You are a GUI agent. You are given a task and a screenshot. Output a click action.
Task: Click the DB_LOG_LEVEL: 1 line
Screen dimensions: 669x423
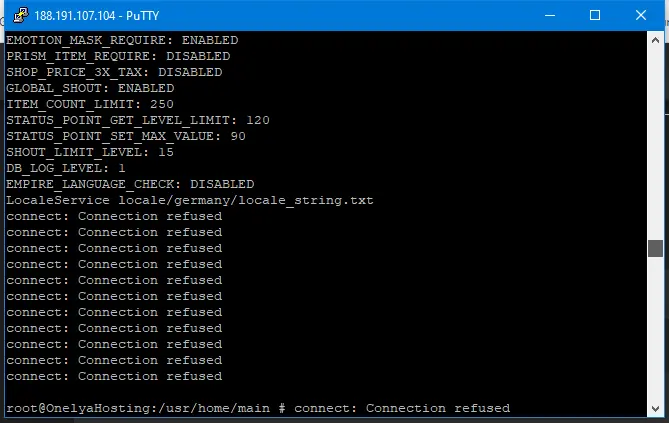tap(66, 168)
